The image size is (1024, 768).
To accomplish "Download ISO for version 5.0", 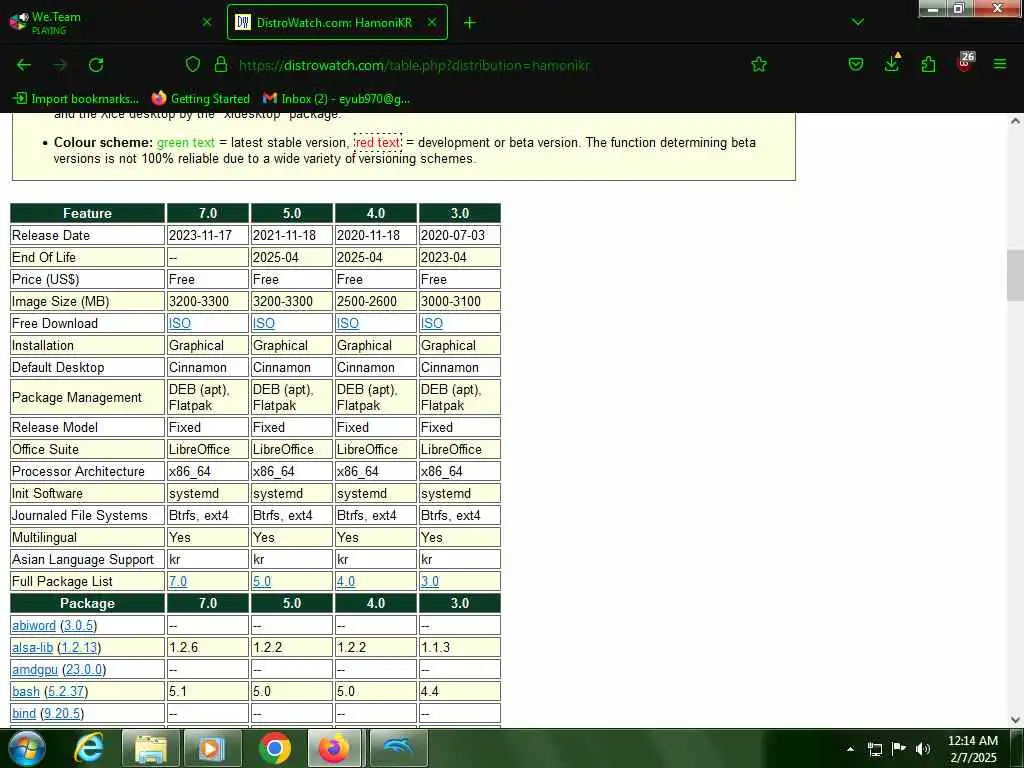I will [264, 323].
